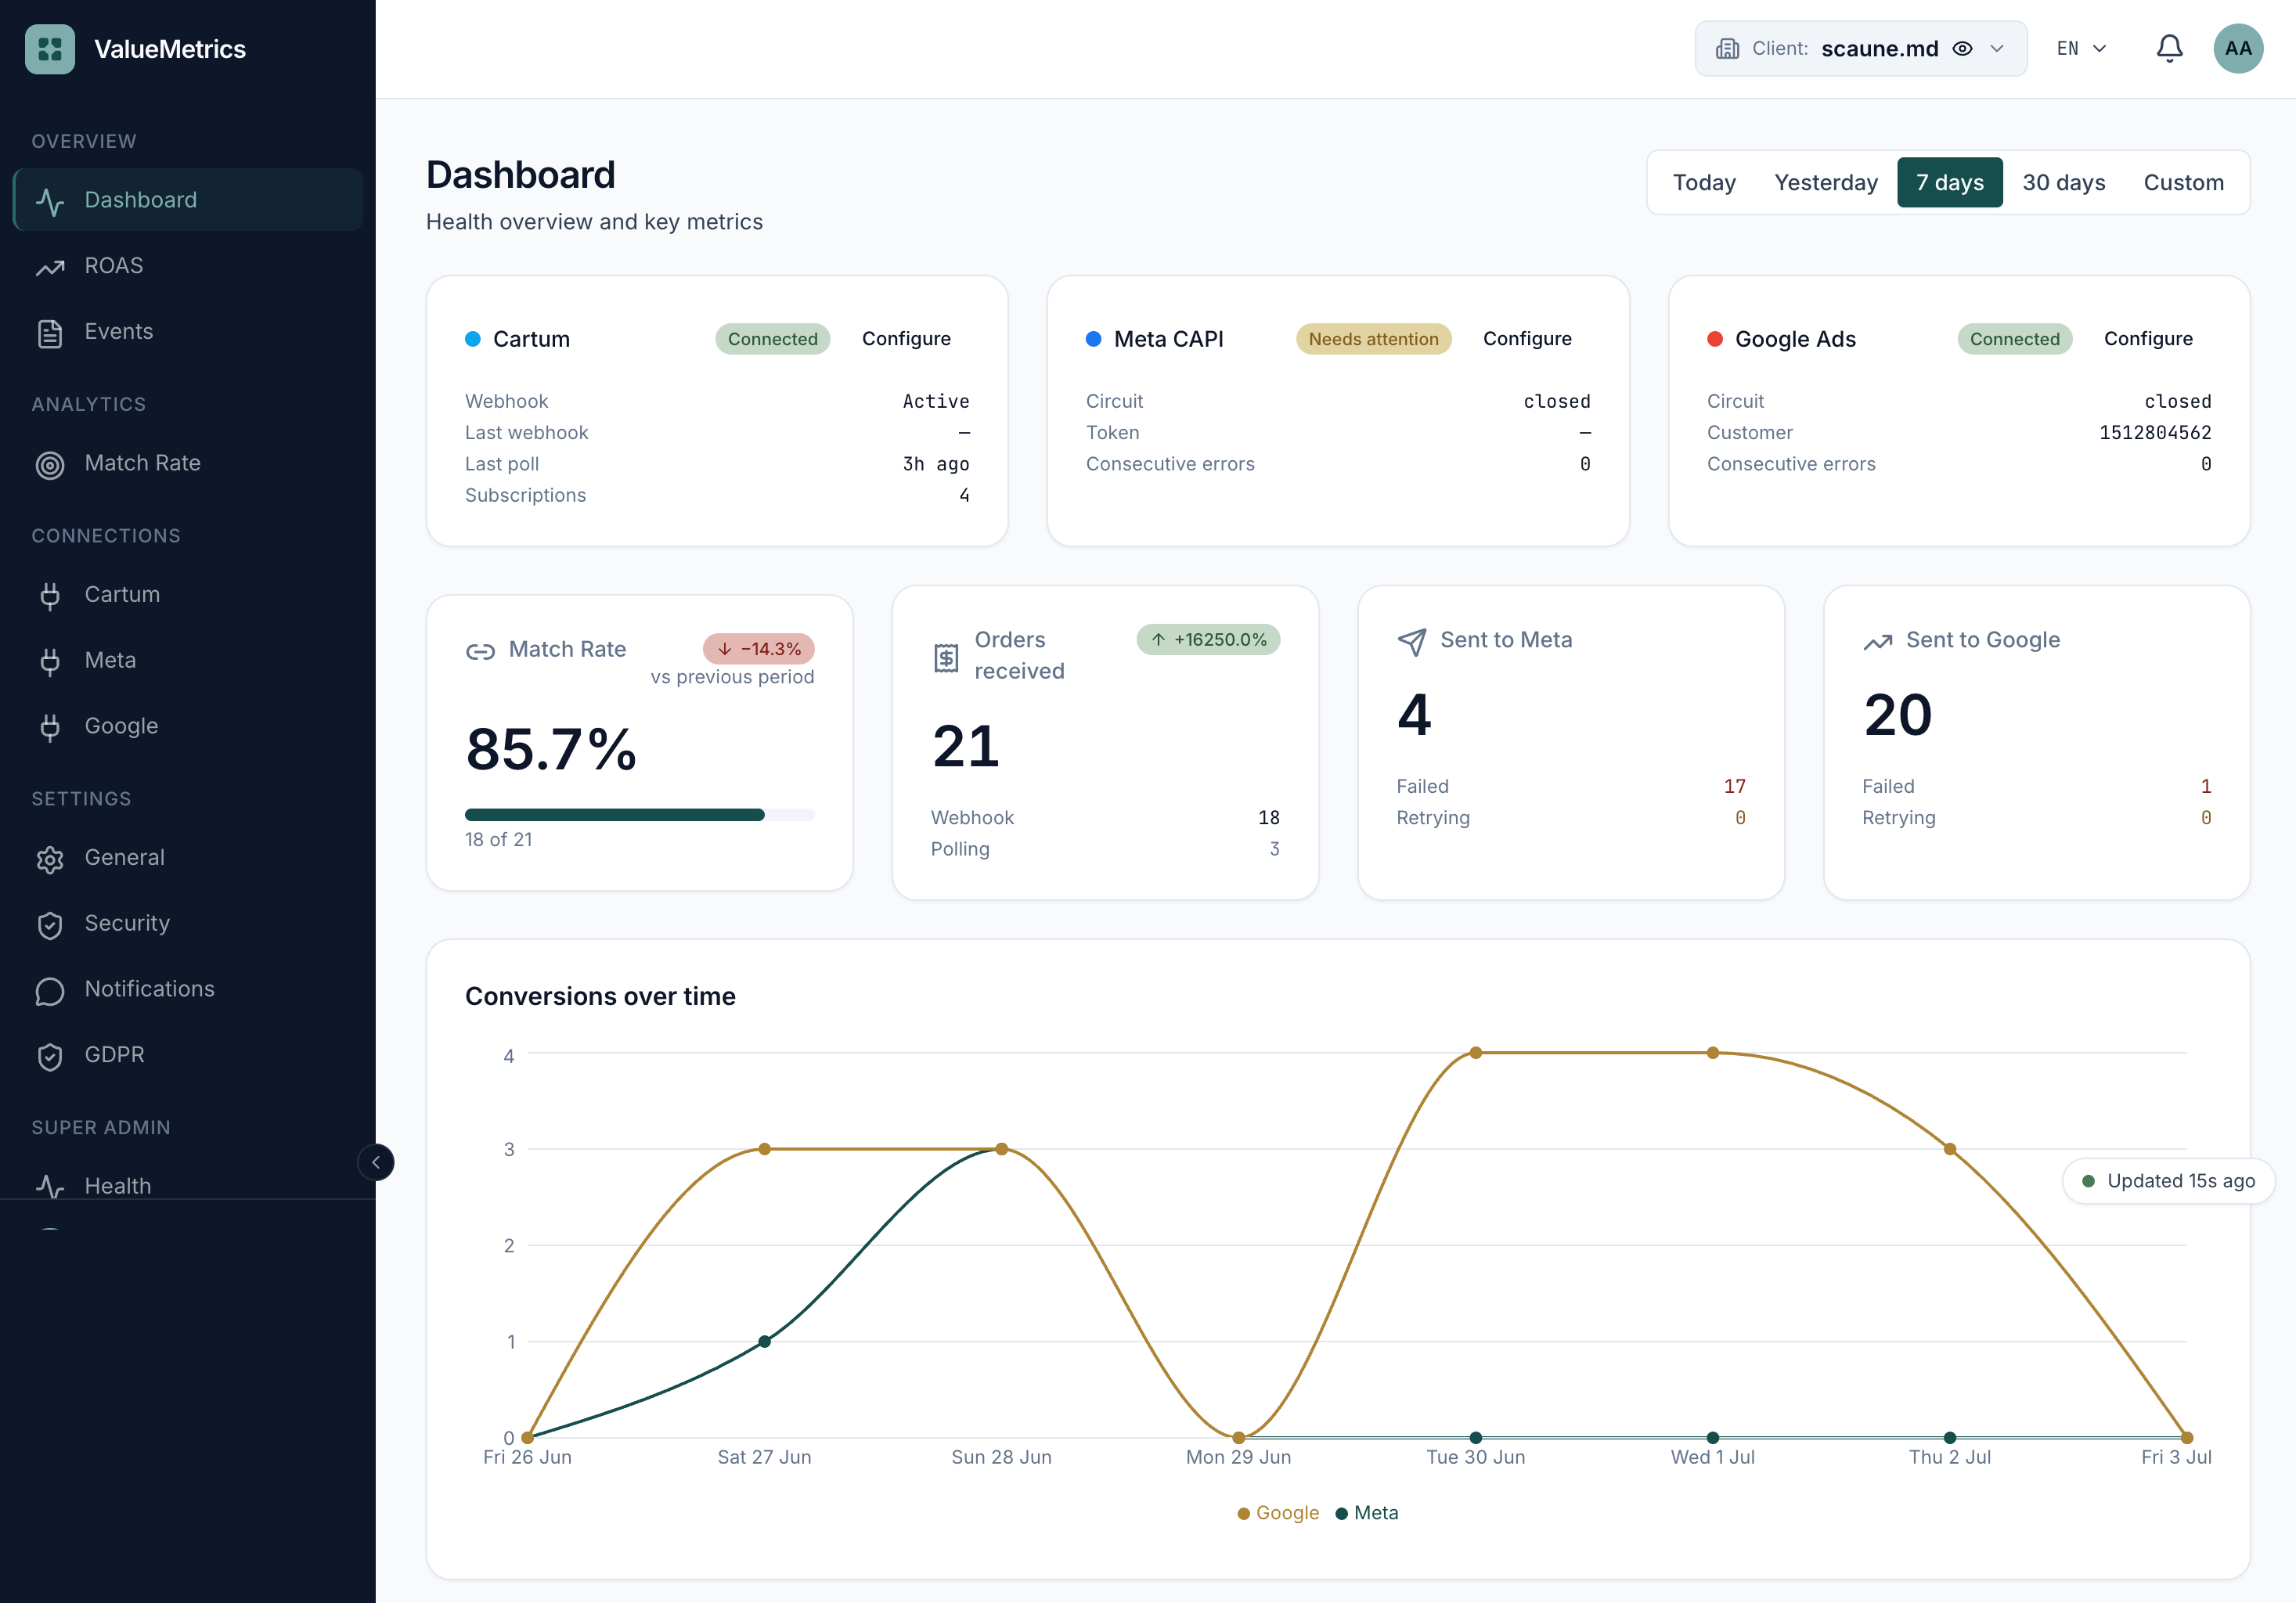Screen dimensions: 2296x1603
Task: Click the building icon beside Client label
Action: pos(1727,49)
